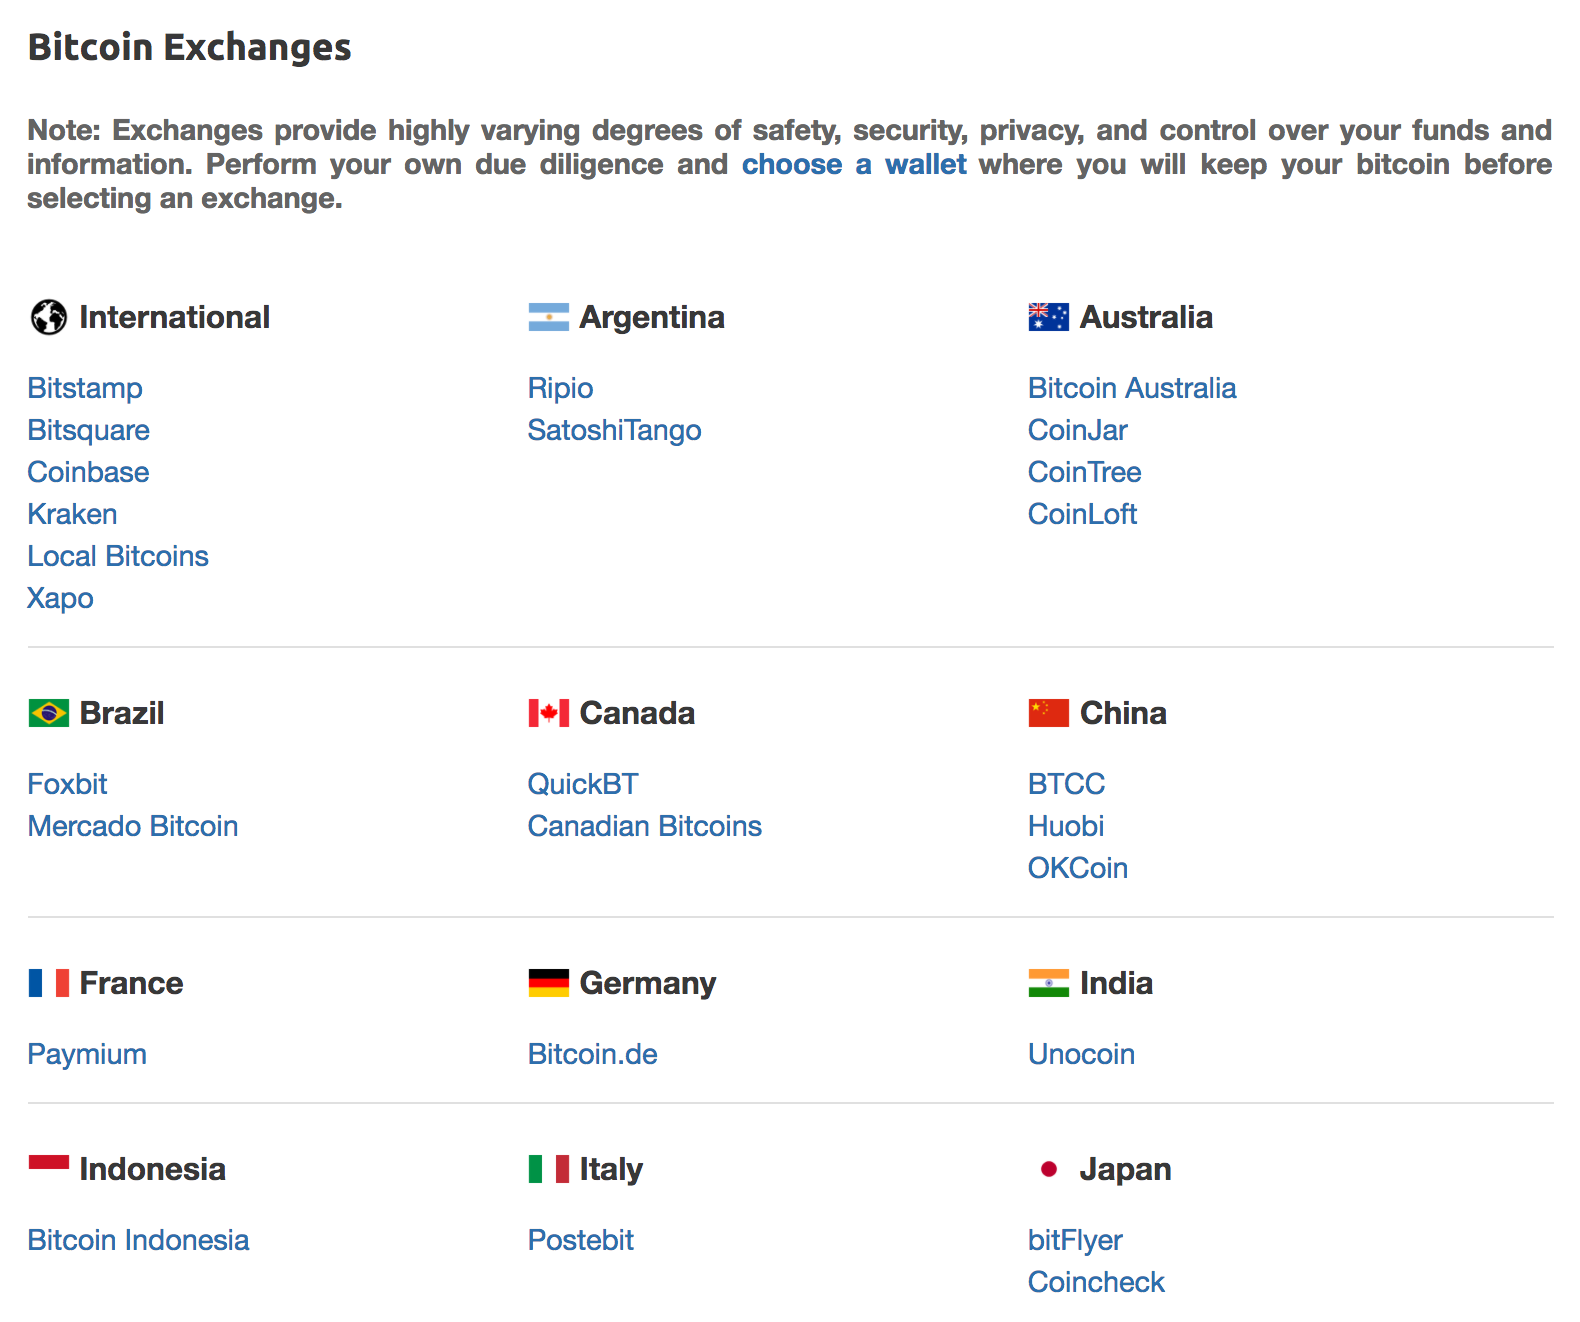Click the Argentina flag icon
The width and height of the screenshot is (1580, 1322).
pos(548,317)
